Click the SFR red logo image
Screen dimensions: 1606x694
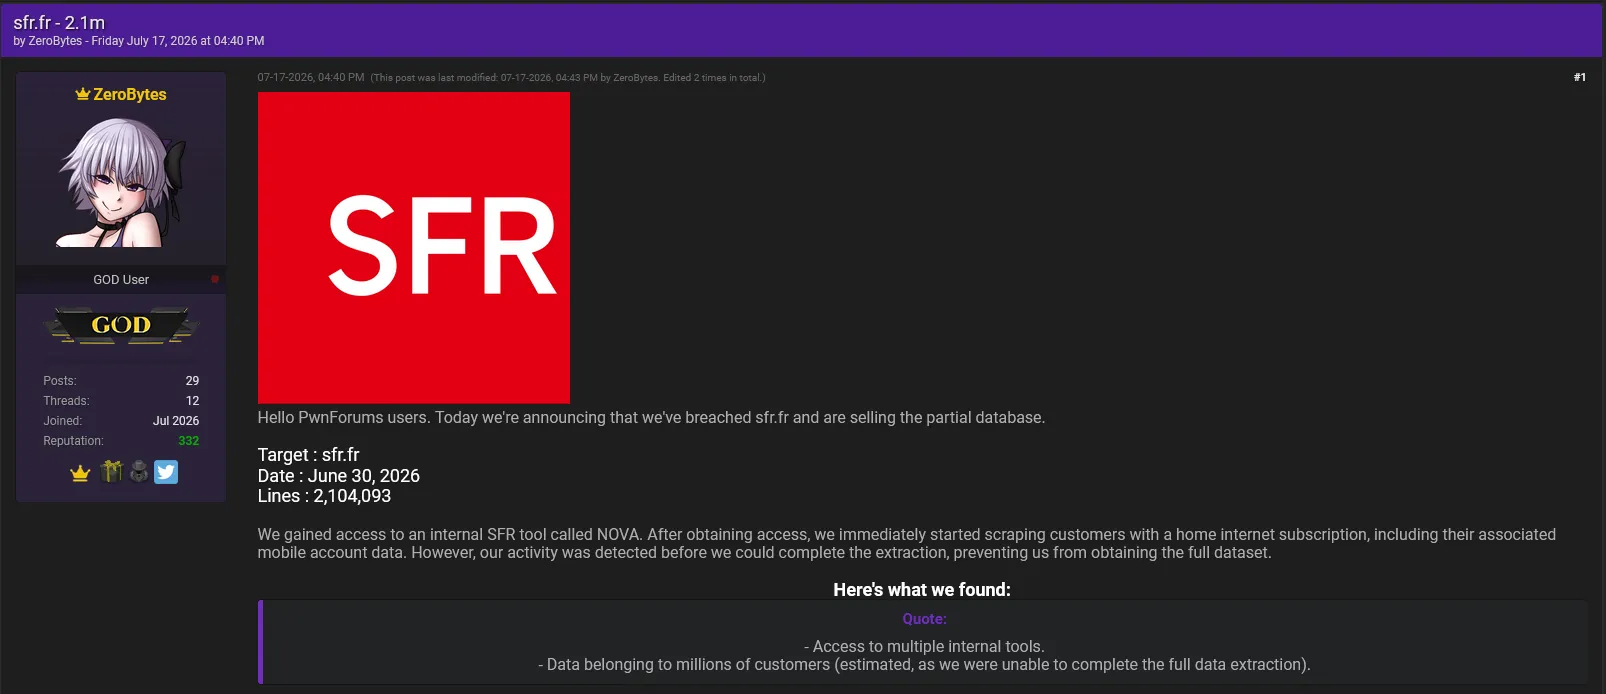414,248
